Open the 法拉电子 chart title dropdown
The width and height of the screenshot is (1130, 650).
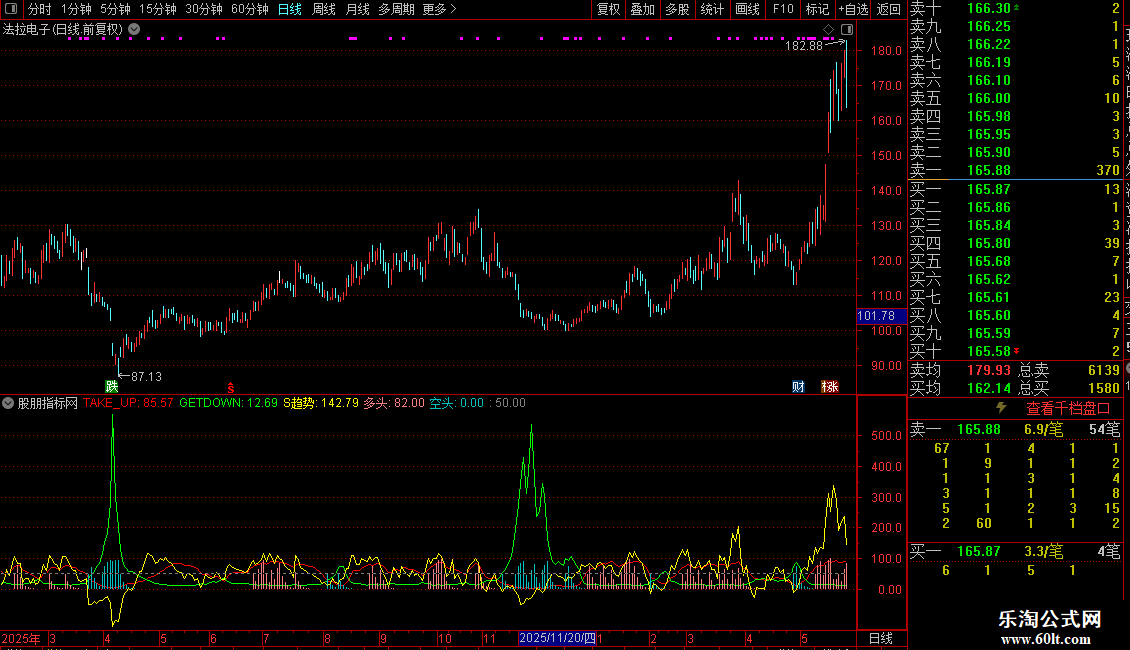click(134, 30)
